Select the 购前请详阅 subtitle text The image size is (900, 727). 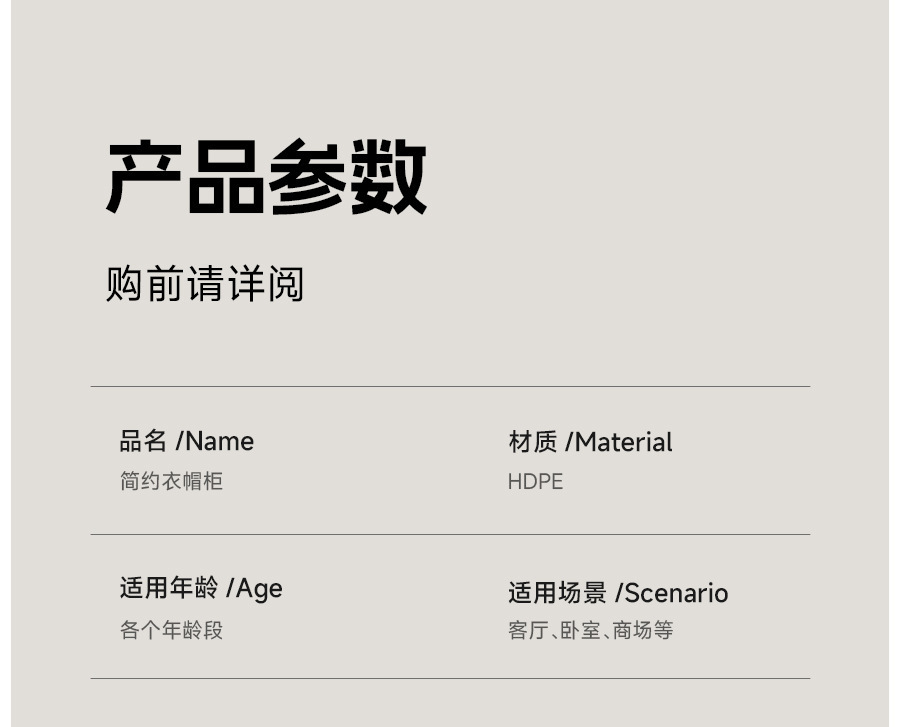[x=205, y=284]
